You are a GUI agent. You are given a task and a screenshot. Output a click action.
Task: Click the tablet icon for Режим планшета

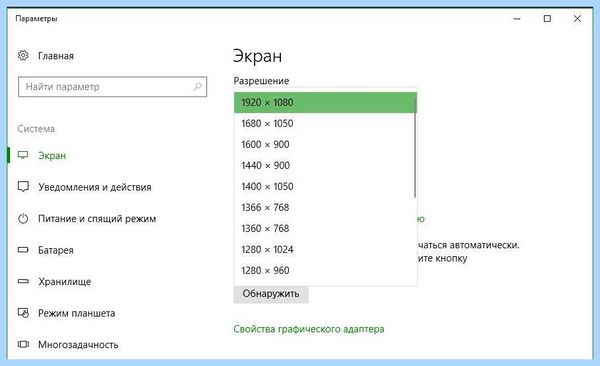(x=23, y=313)
